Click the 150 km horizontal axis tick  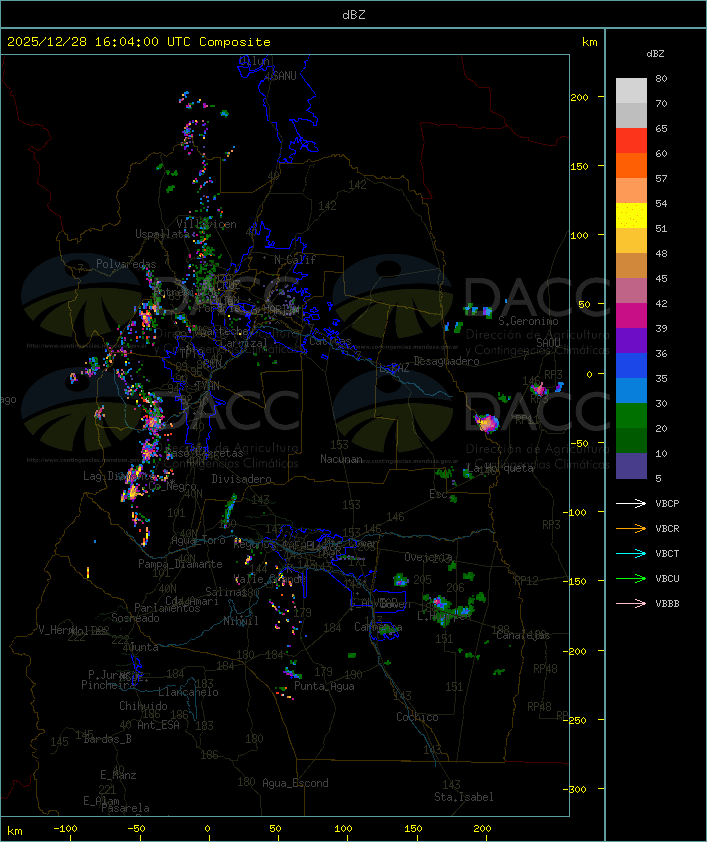coord(413,829)
